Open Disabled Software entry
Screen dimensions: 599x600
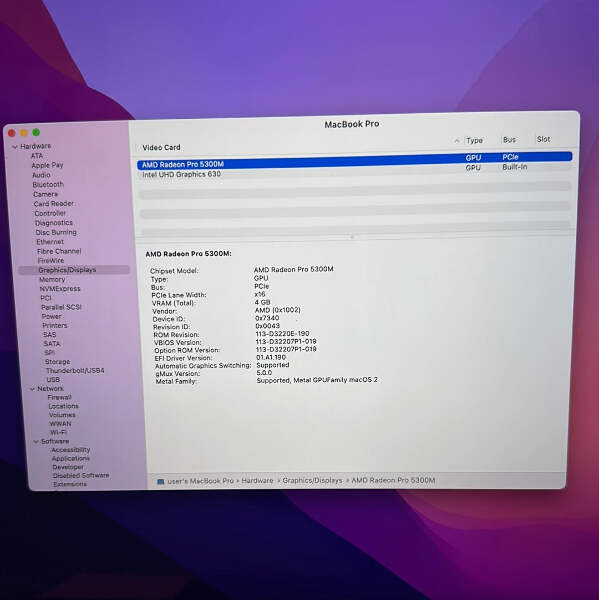pyautogui.click(x=81, y=475)
